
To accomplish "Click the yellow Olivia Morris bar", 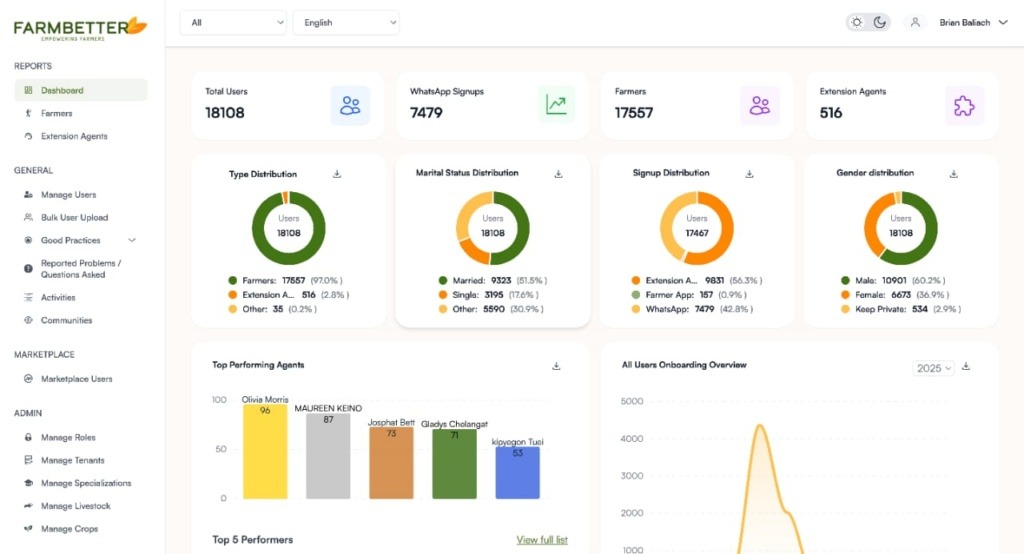I will 265,455.
